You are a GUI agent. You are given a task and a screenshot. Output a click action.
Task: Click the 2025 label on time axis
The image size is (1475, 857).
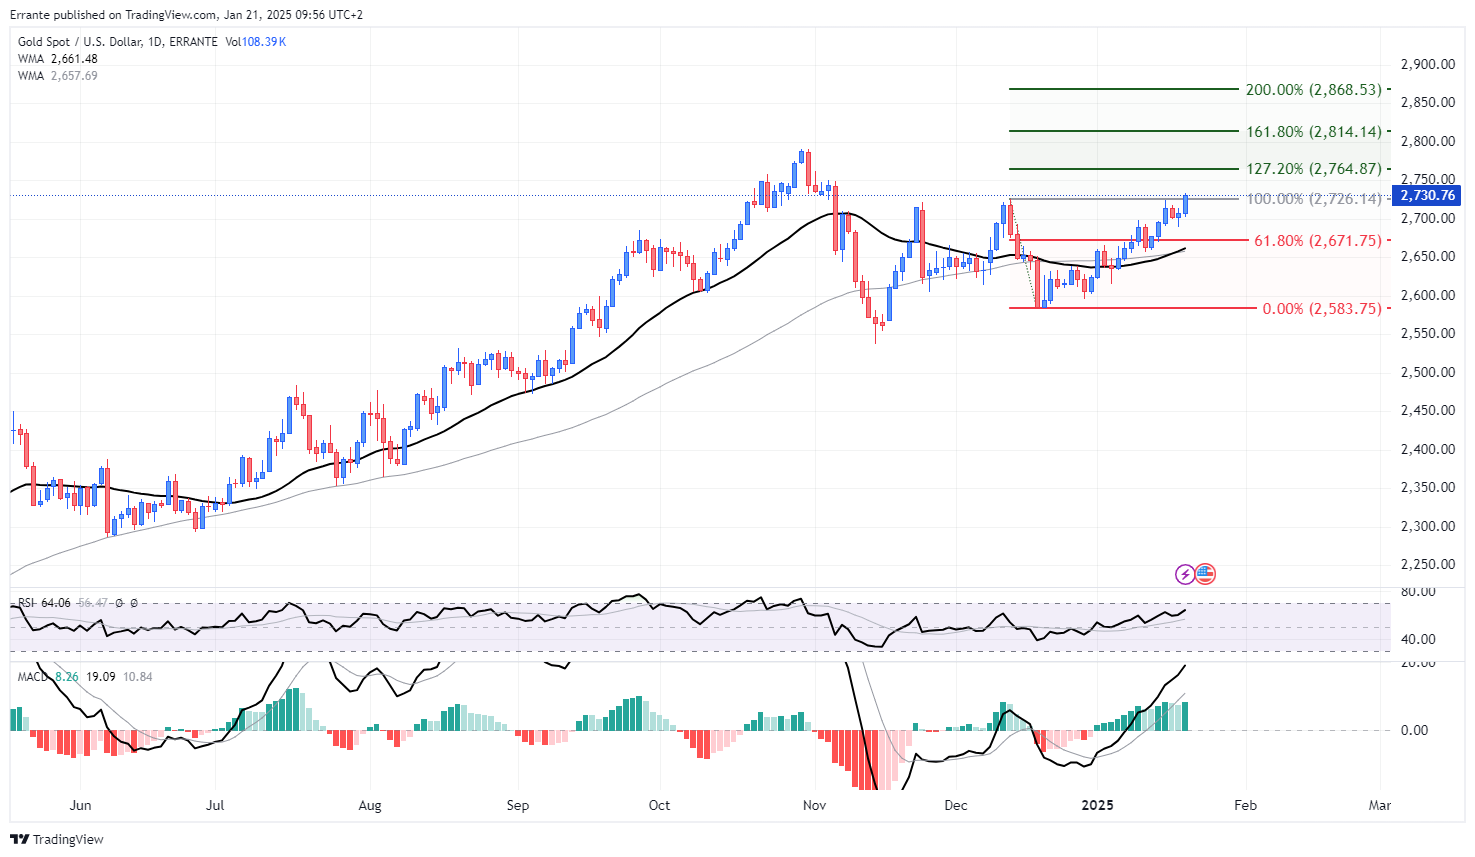[1098, 805]
